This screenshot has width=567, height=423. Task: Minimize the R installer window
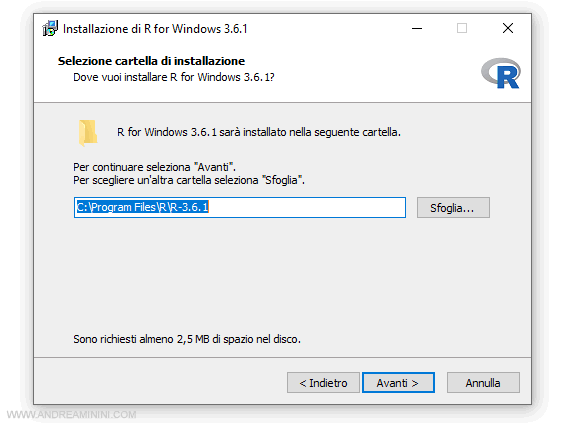click(x=417, y=28)
